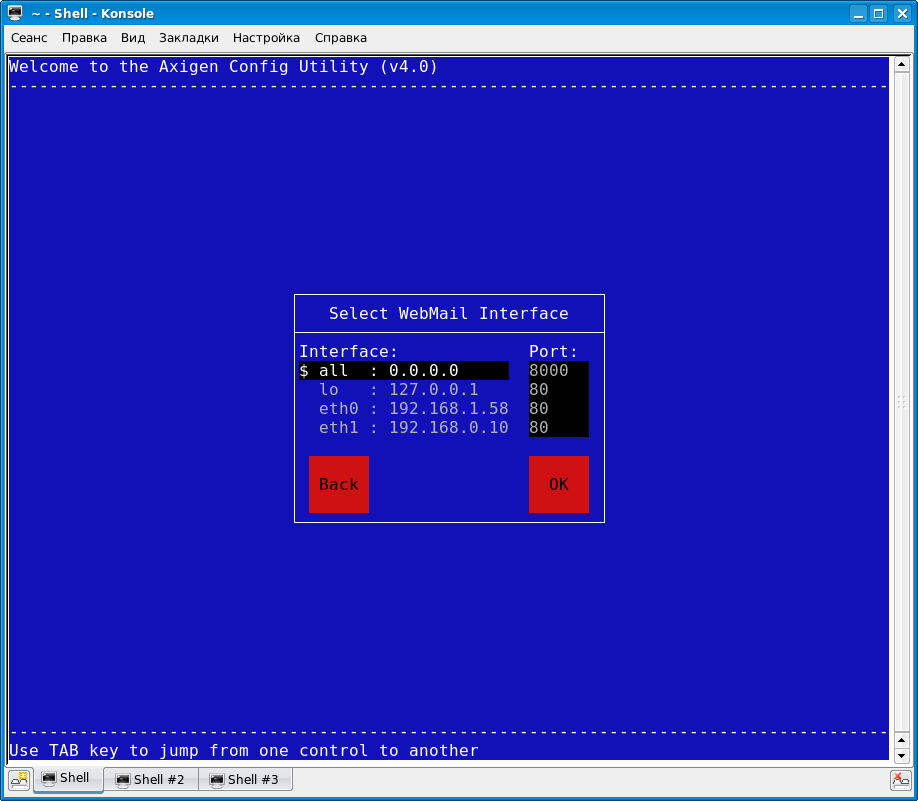
Task: Click the scrollbar up arrow at top
Action: (x=902, y=64)
